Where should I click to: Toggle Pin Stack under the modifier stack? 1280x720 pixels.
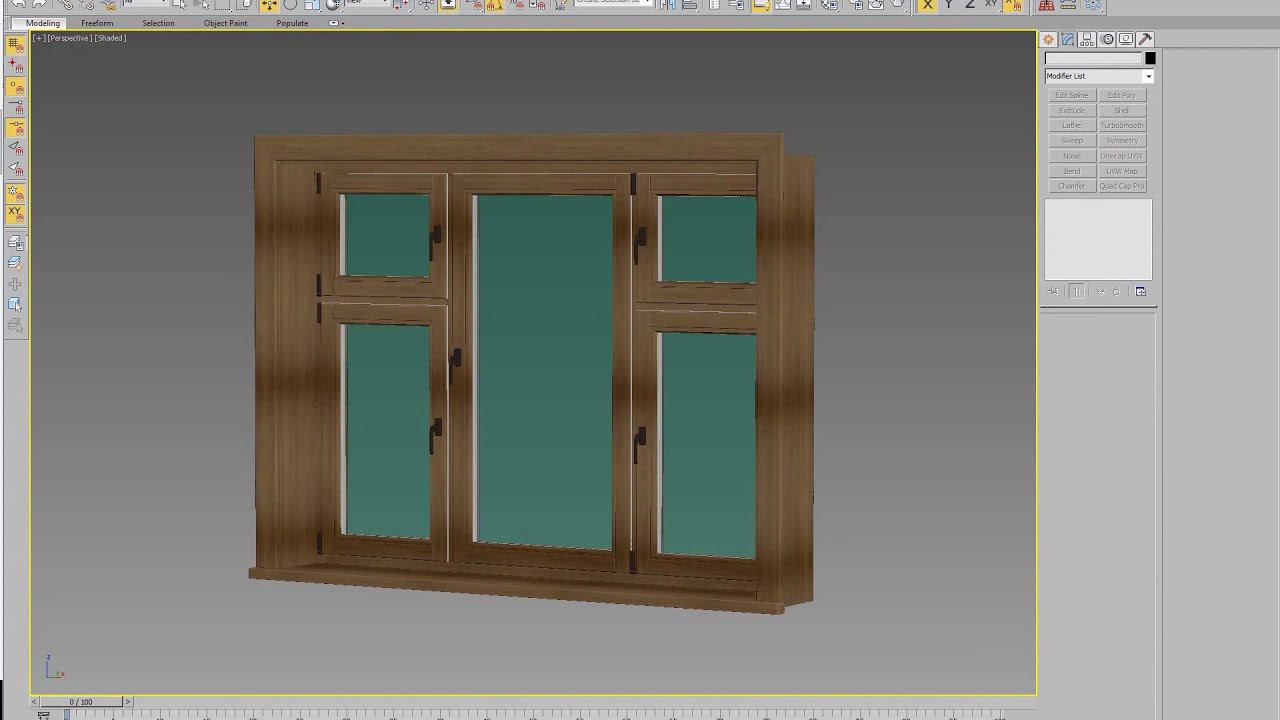[x=1053, y=292]
